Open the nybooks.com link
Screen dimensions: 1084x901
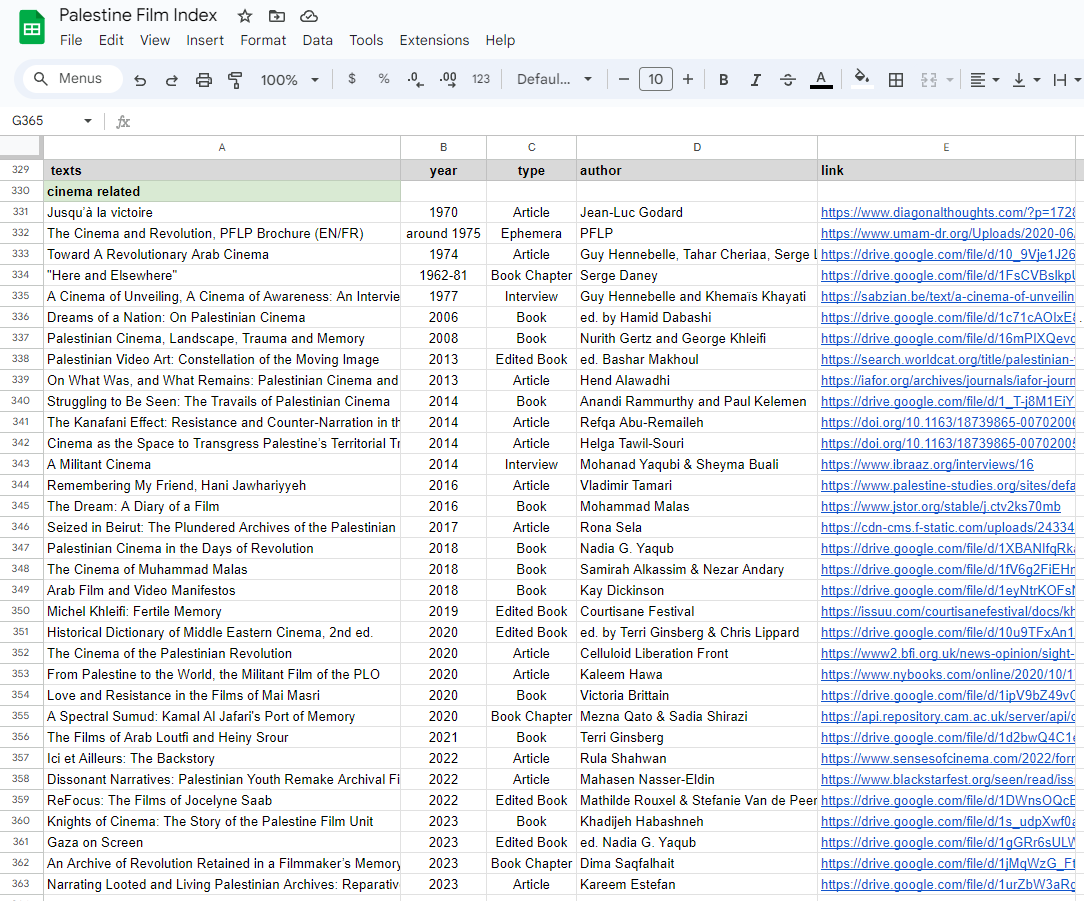coord(947,675)
